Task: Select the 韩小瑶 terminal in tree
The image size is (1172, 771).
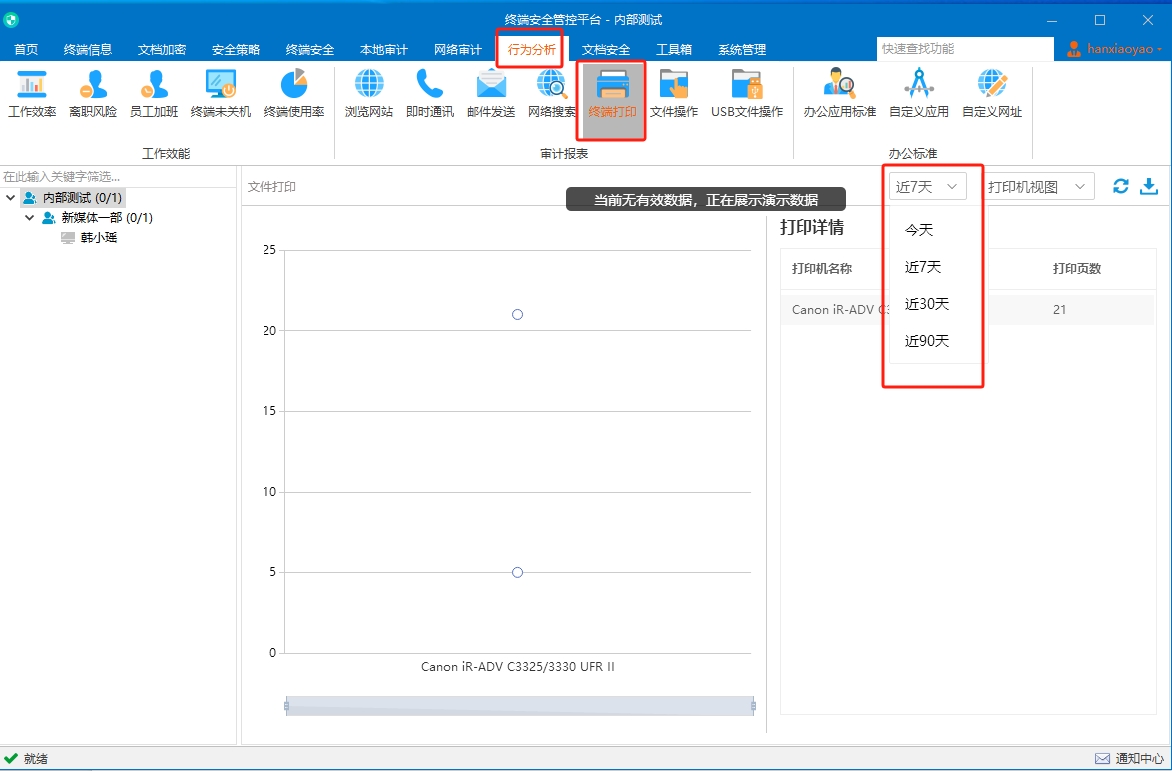Action: tap(99, 238)
